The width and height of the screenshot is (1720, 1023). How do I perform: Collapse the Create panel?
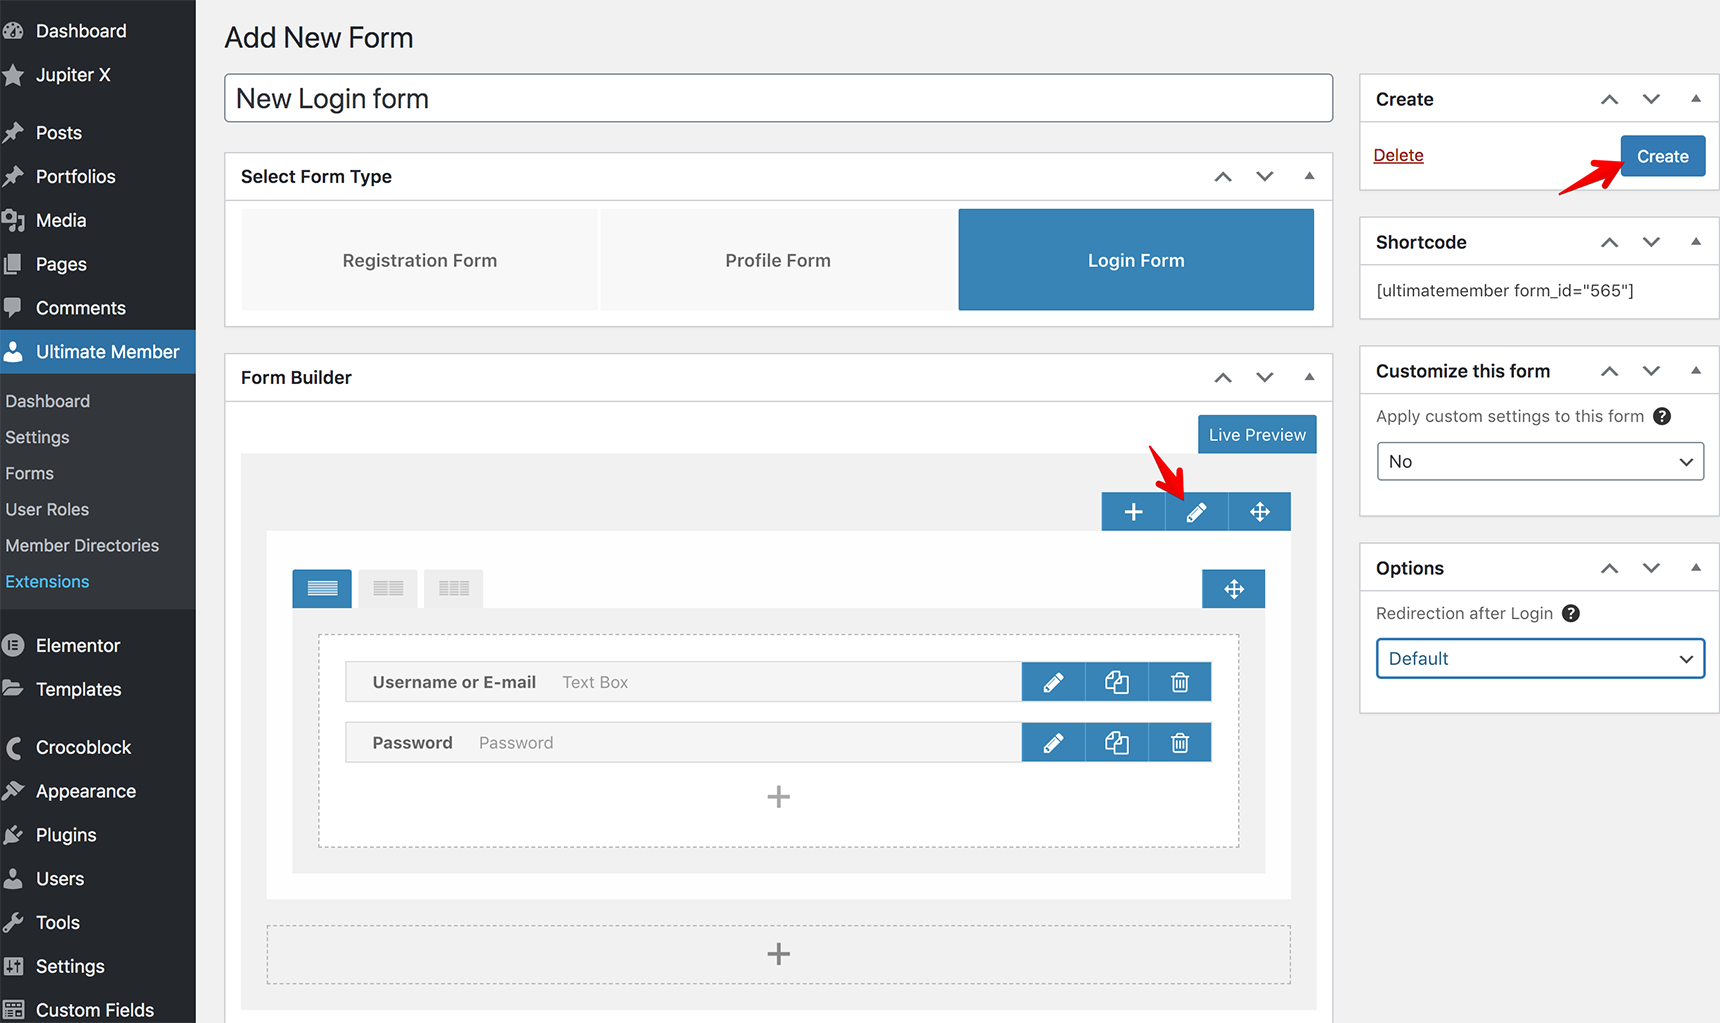1696,98
